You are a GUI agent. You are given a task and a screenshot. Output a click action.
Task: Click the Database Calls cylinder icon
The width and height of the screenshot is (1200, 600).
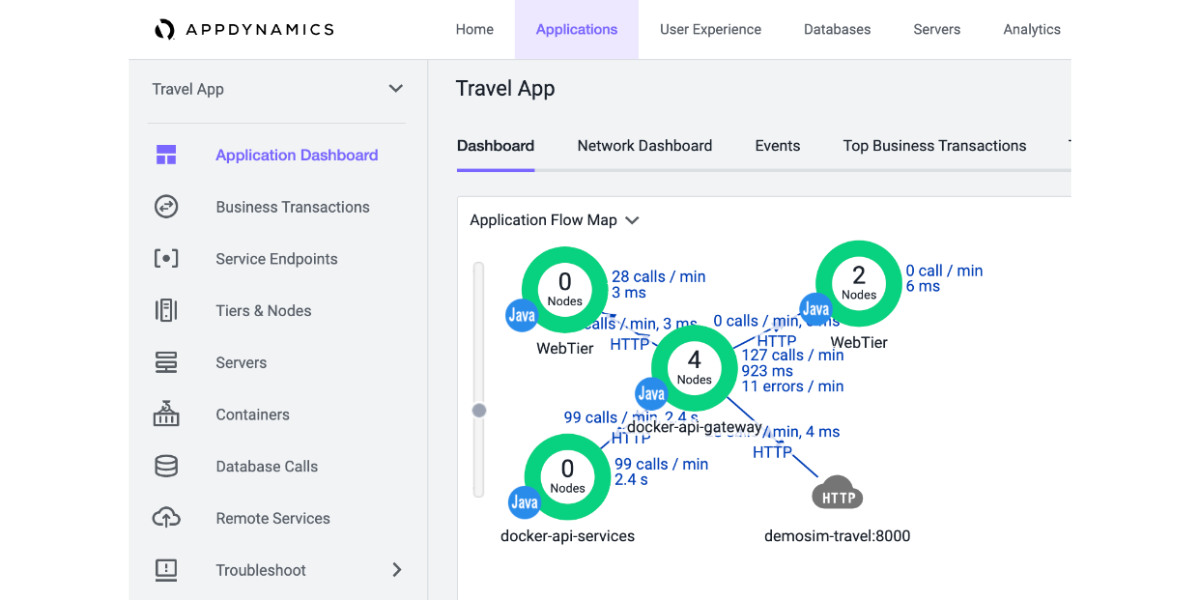coord(166,466)
